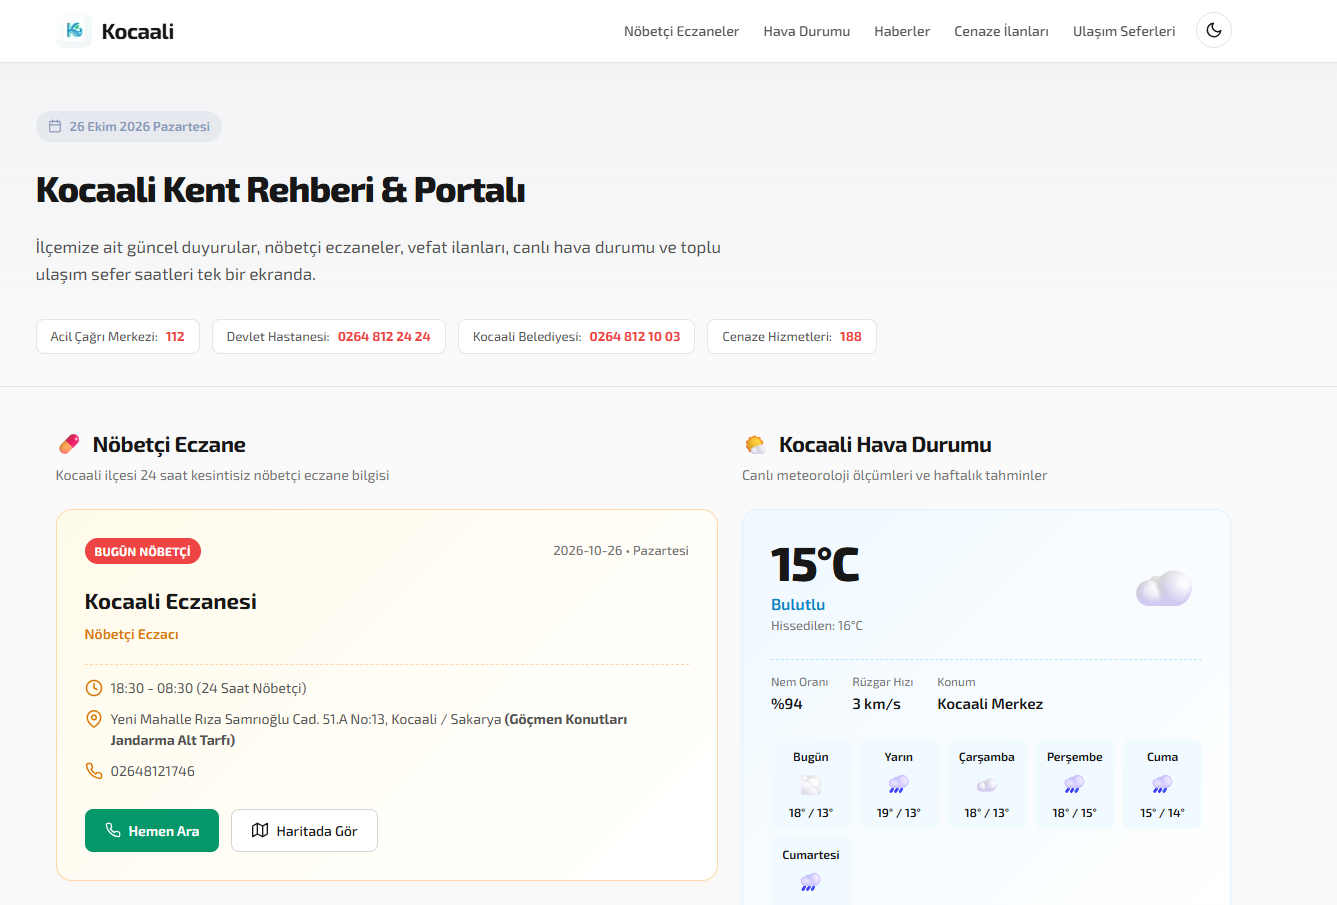Click the location pin icon beside the address
This screenshot has height=905, width=1337.
point(94,719)
